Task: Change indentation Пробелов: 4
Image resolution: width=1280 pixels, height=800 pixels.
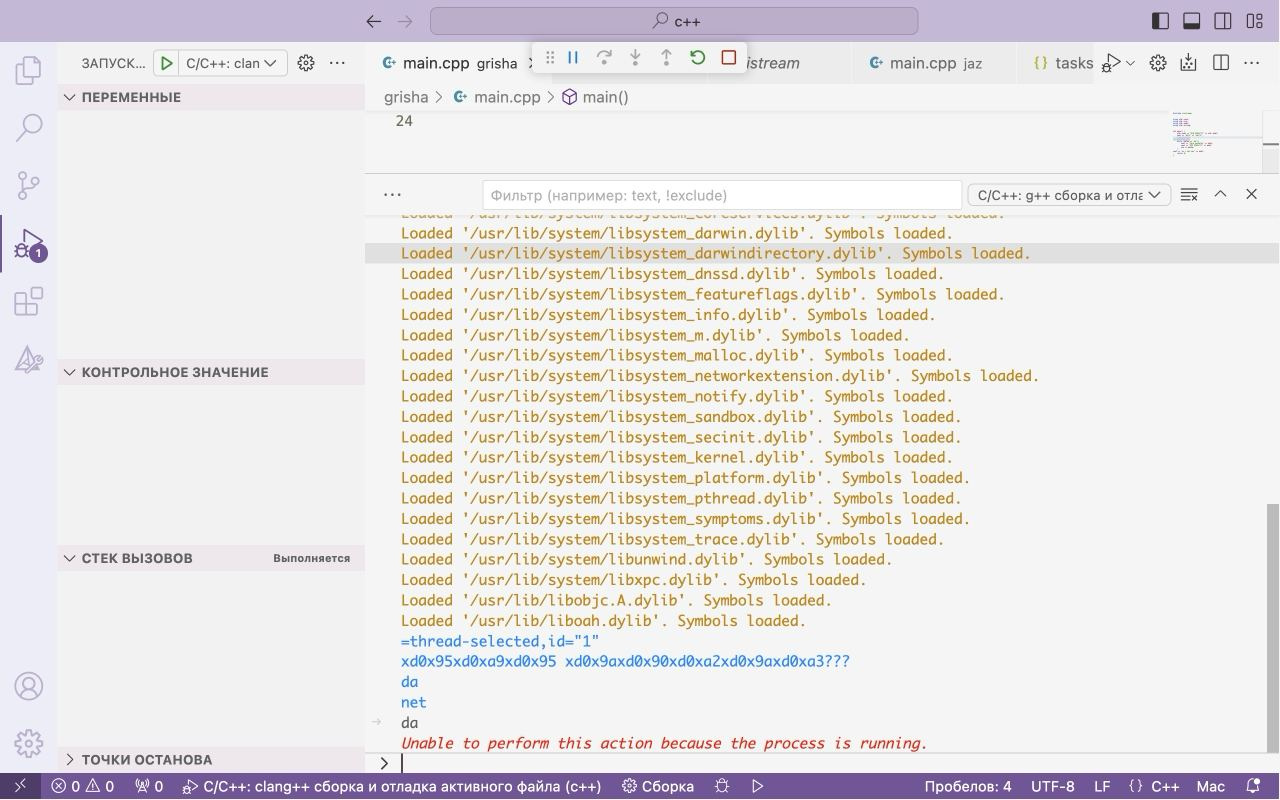Action: click(x=968, y=786)
